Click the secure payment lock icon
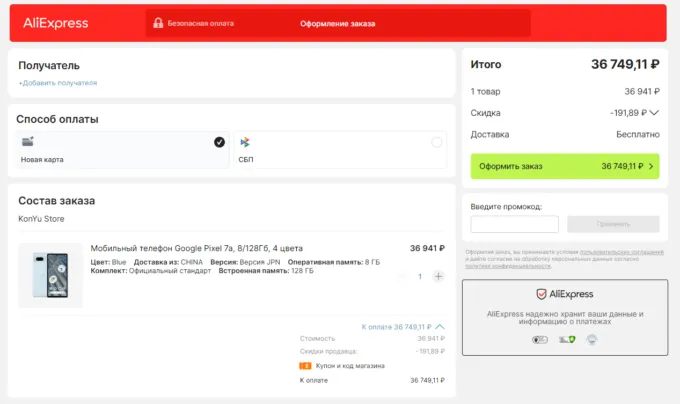Screen dimensions: 680x404 click(156, 23)
